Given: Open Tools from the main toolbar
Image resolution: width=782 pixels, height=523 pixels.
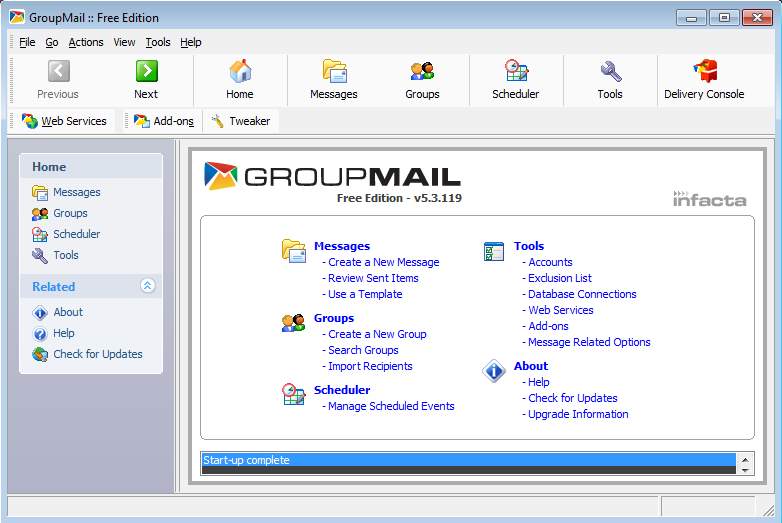Looking at the screenshot, I should tap(610, 80).
